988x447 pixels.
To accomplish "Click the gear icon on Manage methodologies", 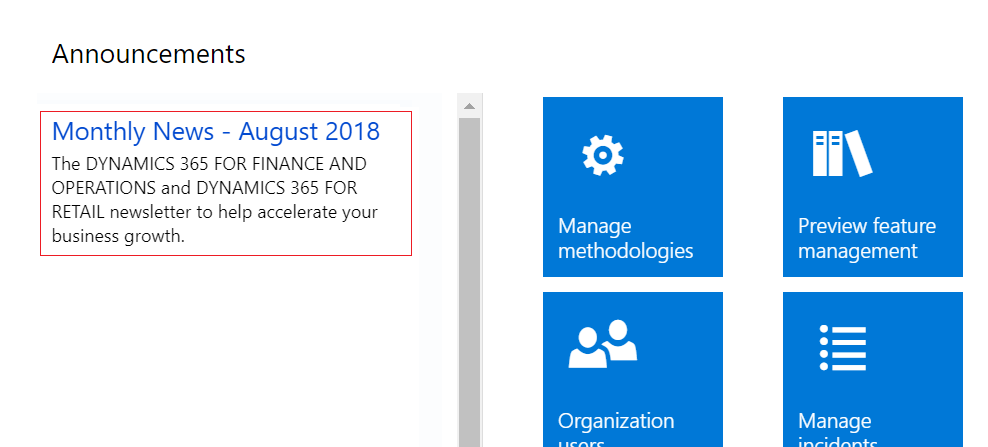I will click(x=602, y=155).
